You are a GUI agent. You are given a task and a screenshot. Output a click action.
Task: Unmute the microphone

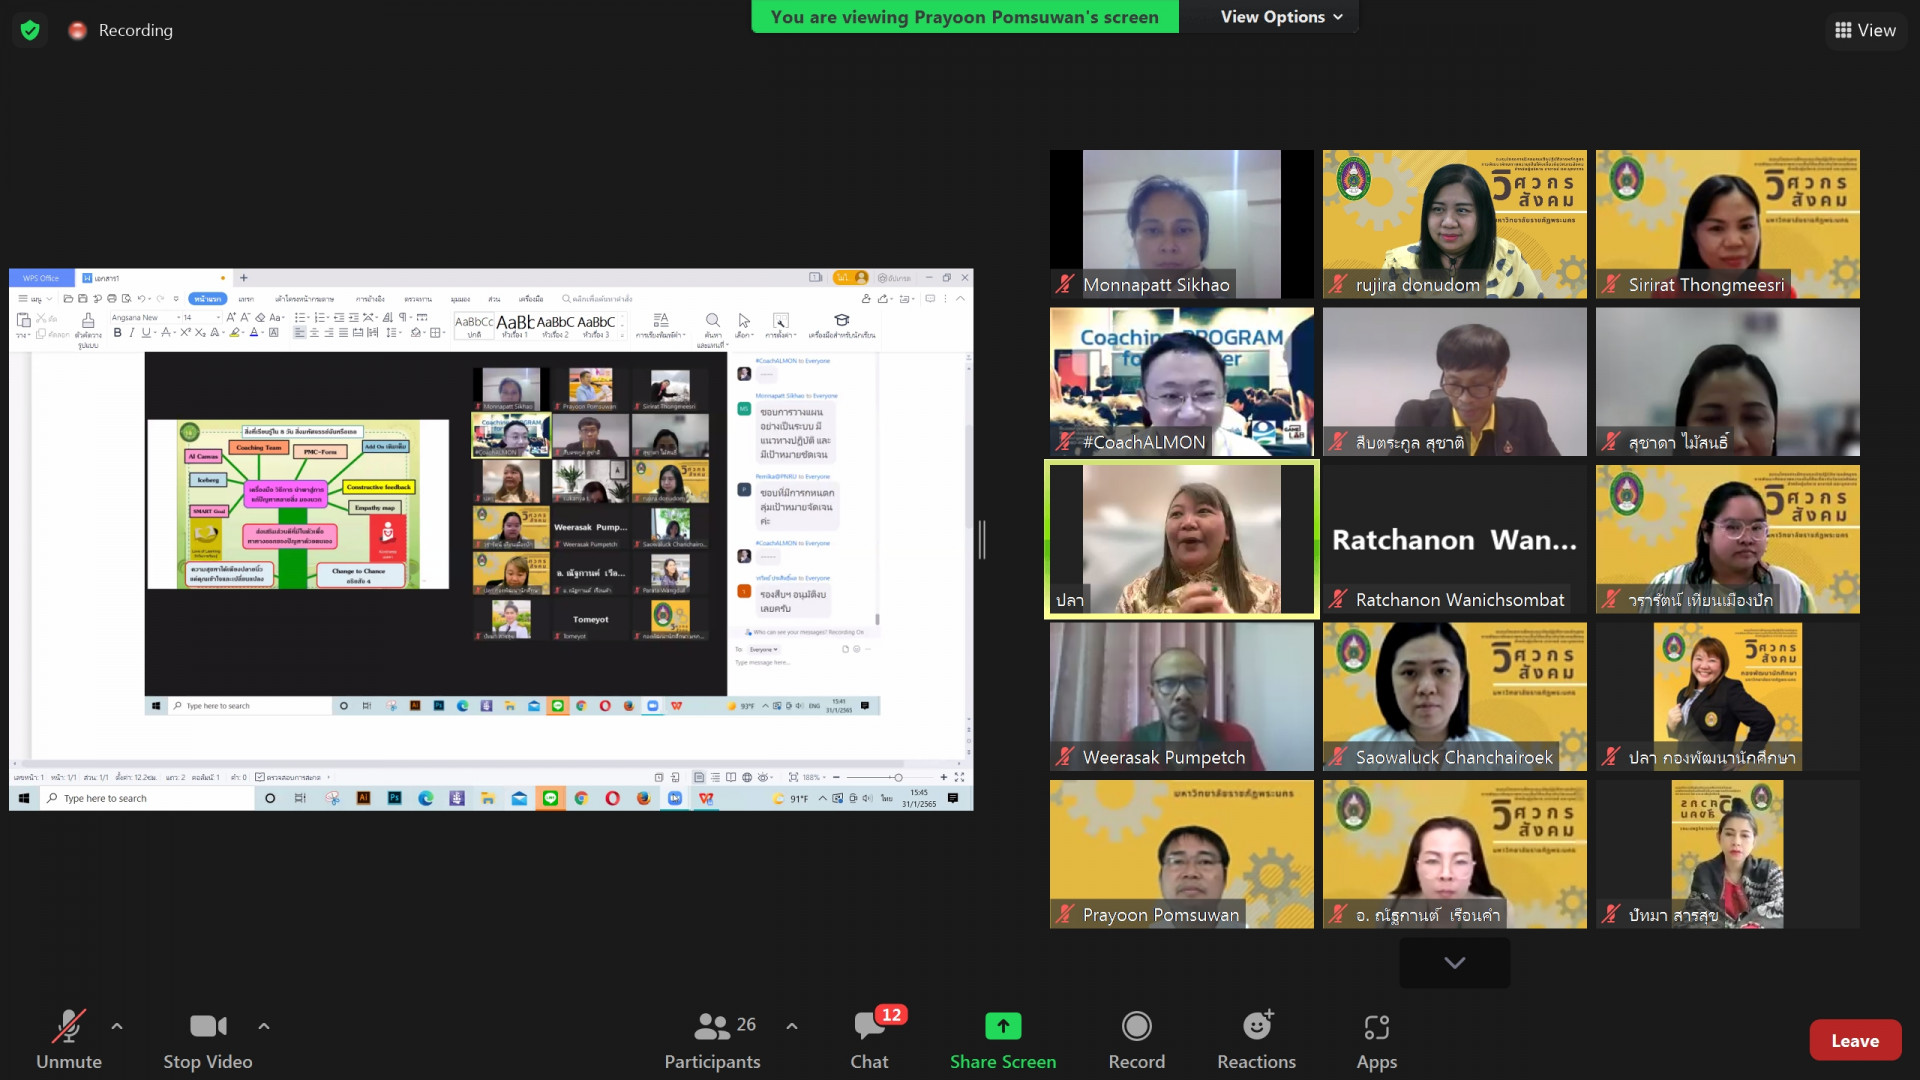(69, 1040)
